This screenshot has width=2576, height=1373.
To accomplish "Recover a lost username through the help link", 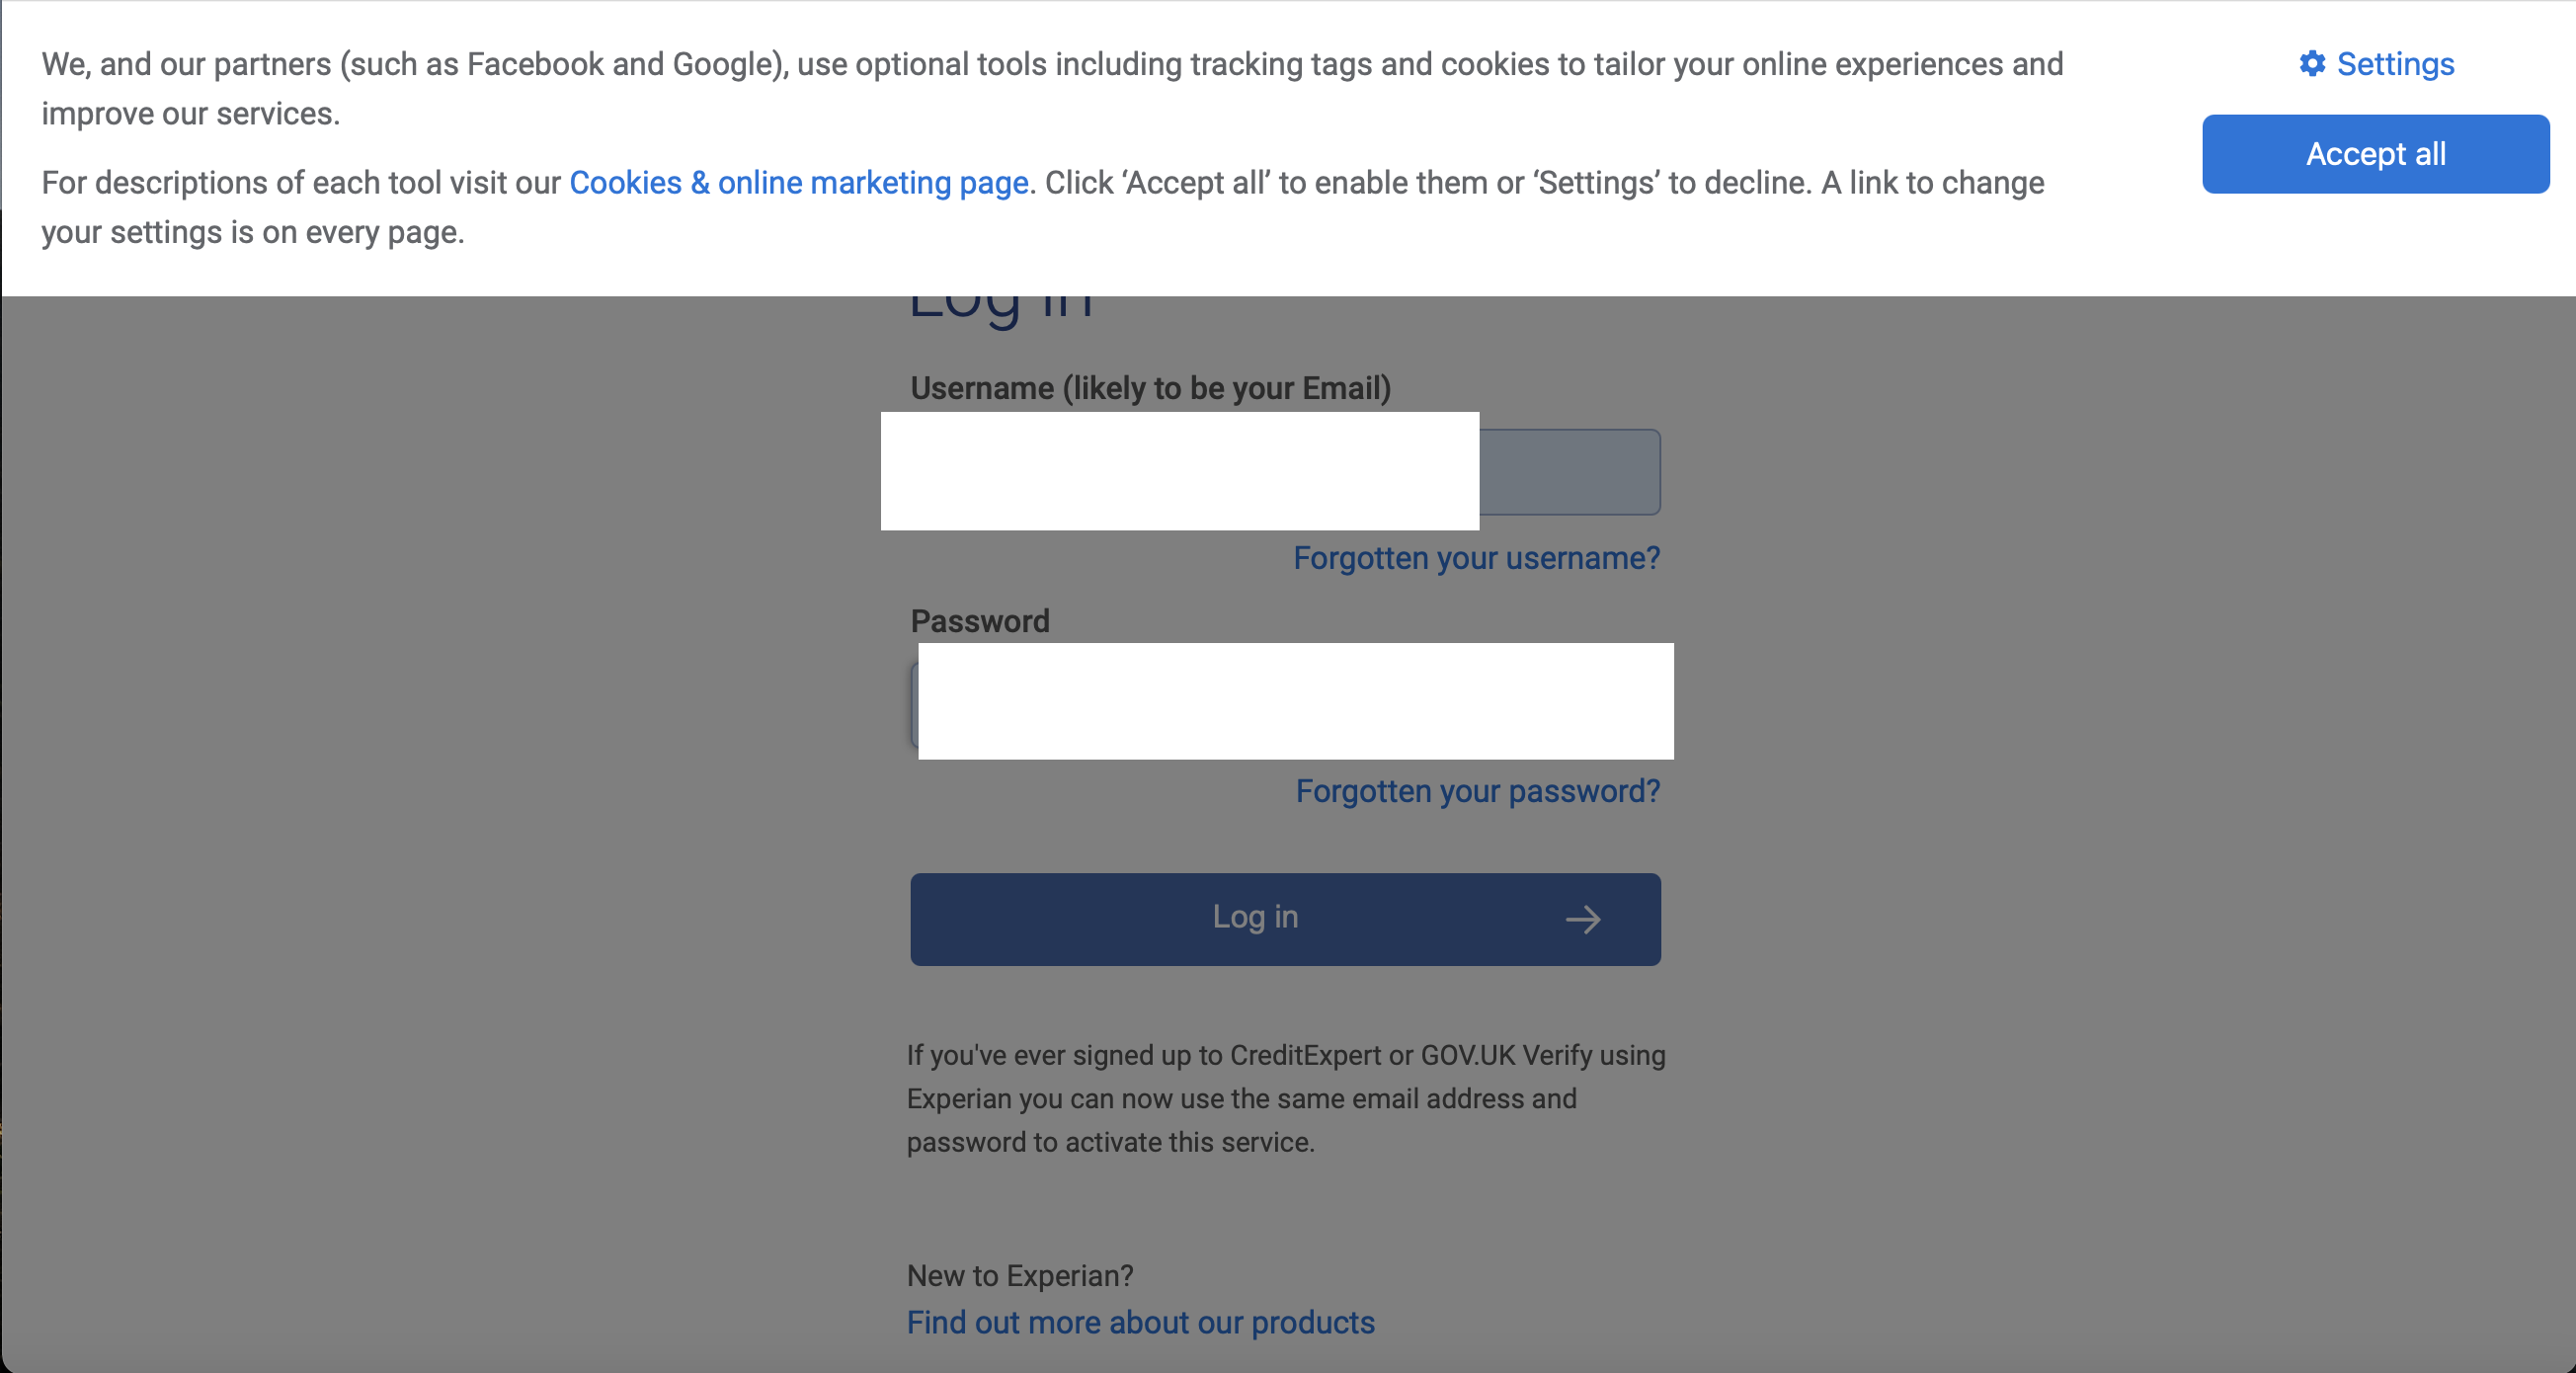I will 1475,558.
